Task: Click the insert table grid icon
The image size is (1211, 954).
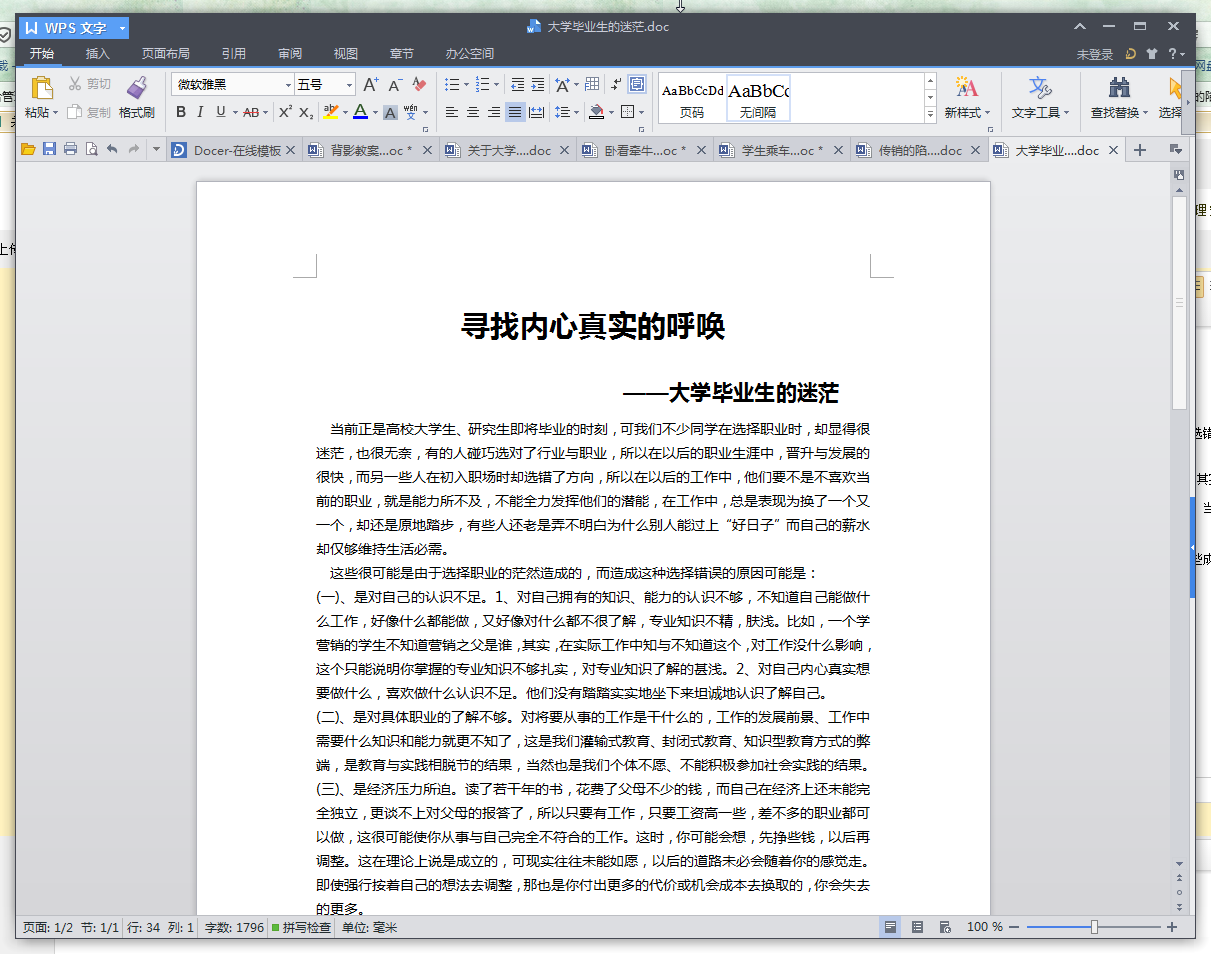Action: [x=592, y=85]
